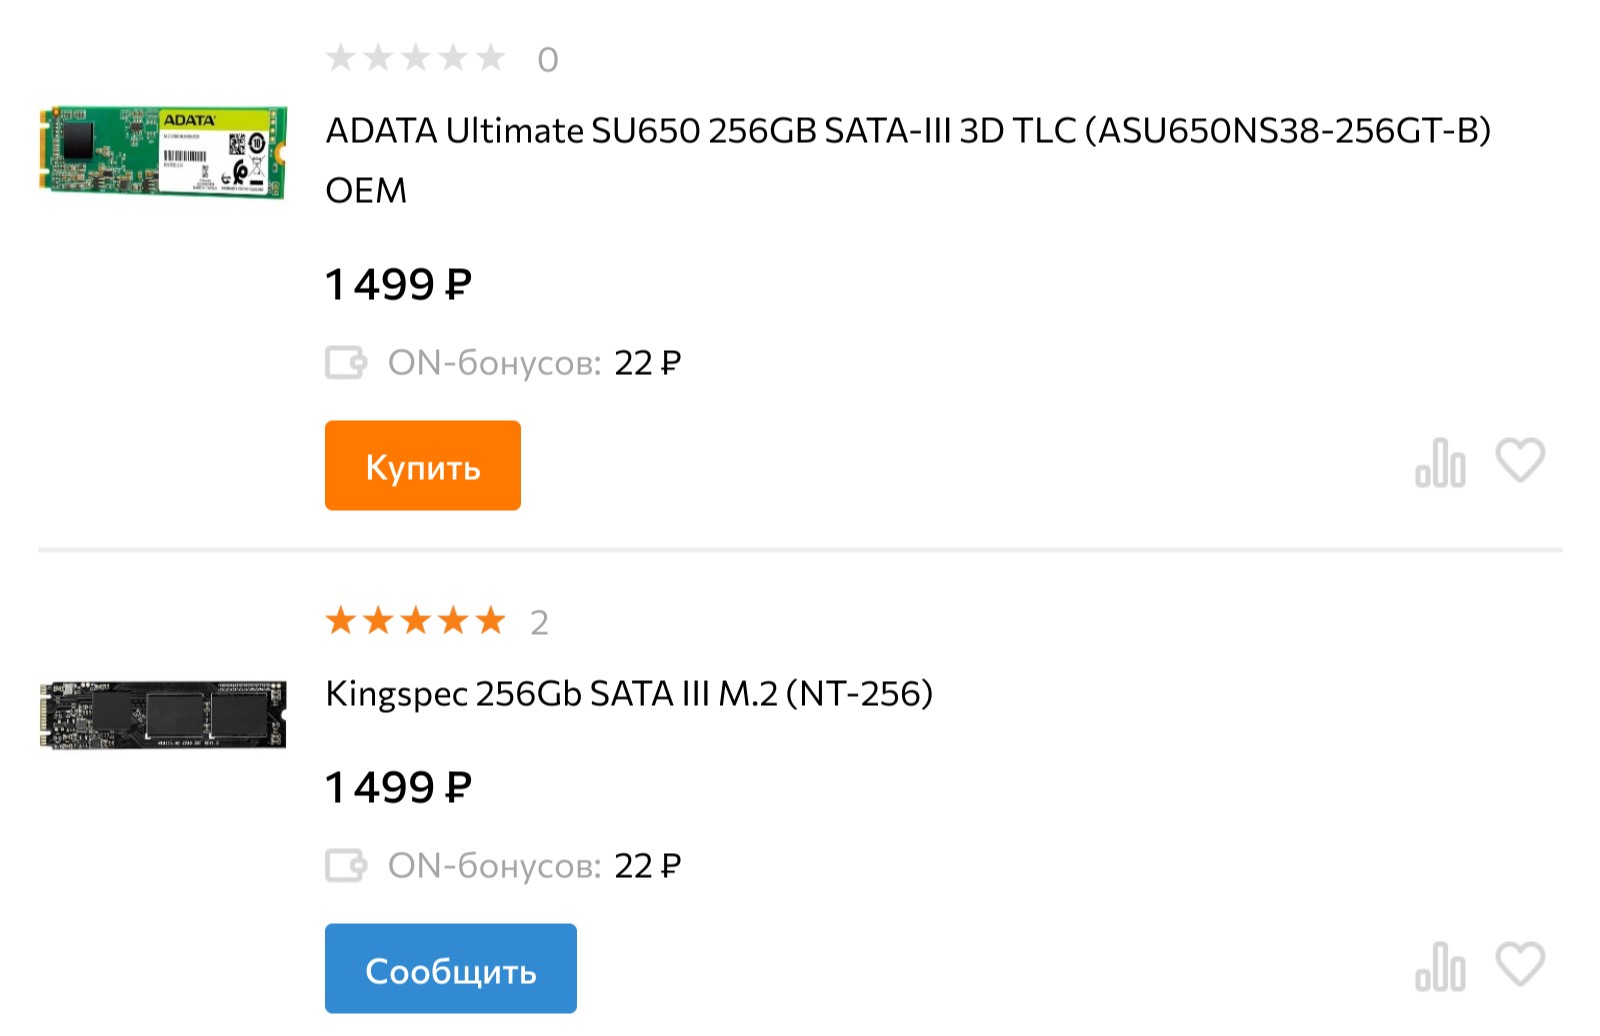
Task: Add Kingspec NT-256 to comparison list
Action: click(x=1440, y=967)
